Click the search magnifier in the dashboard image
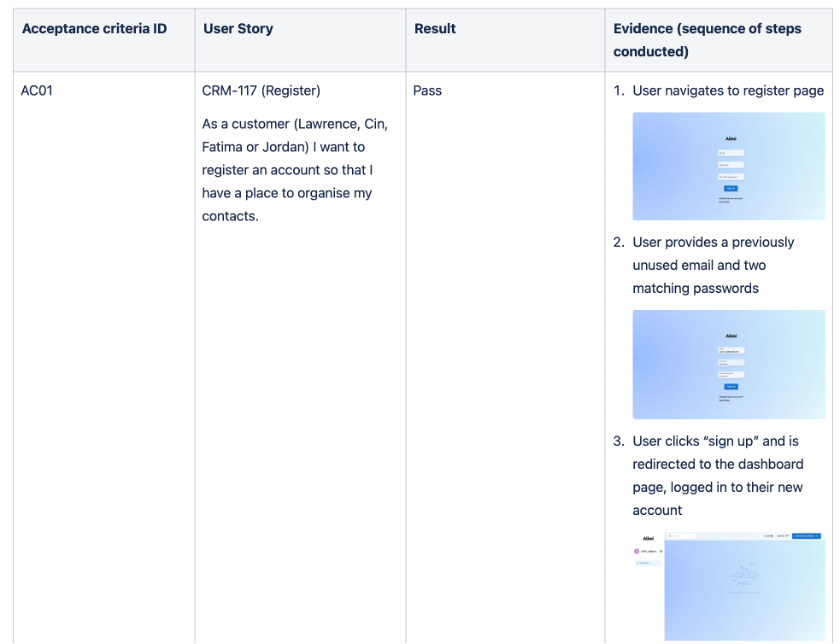Image resolution: width=840 pixels, height=644 pixels. (670, 536)
